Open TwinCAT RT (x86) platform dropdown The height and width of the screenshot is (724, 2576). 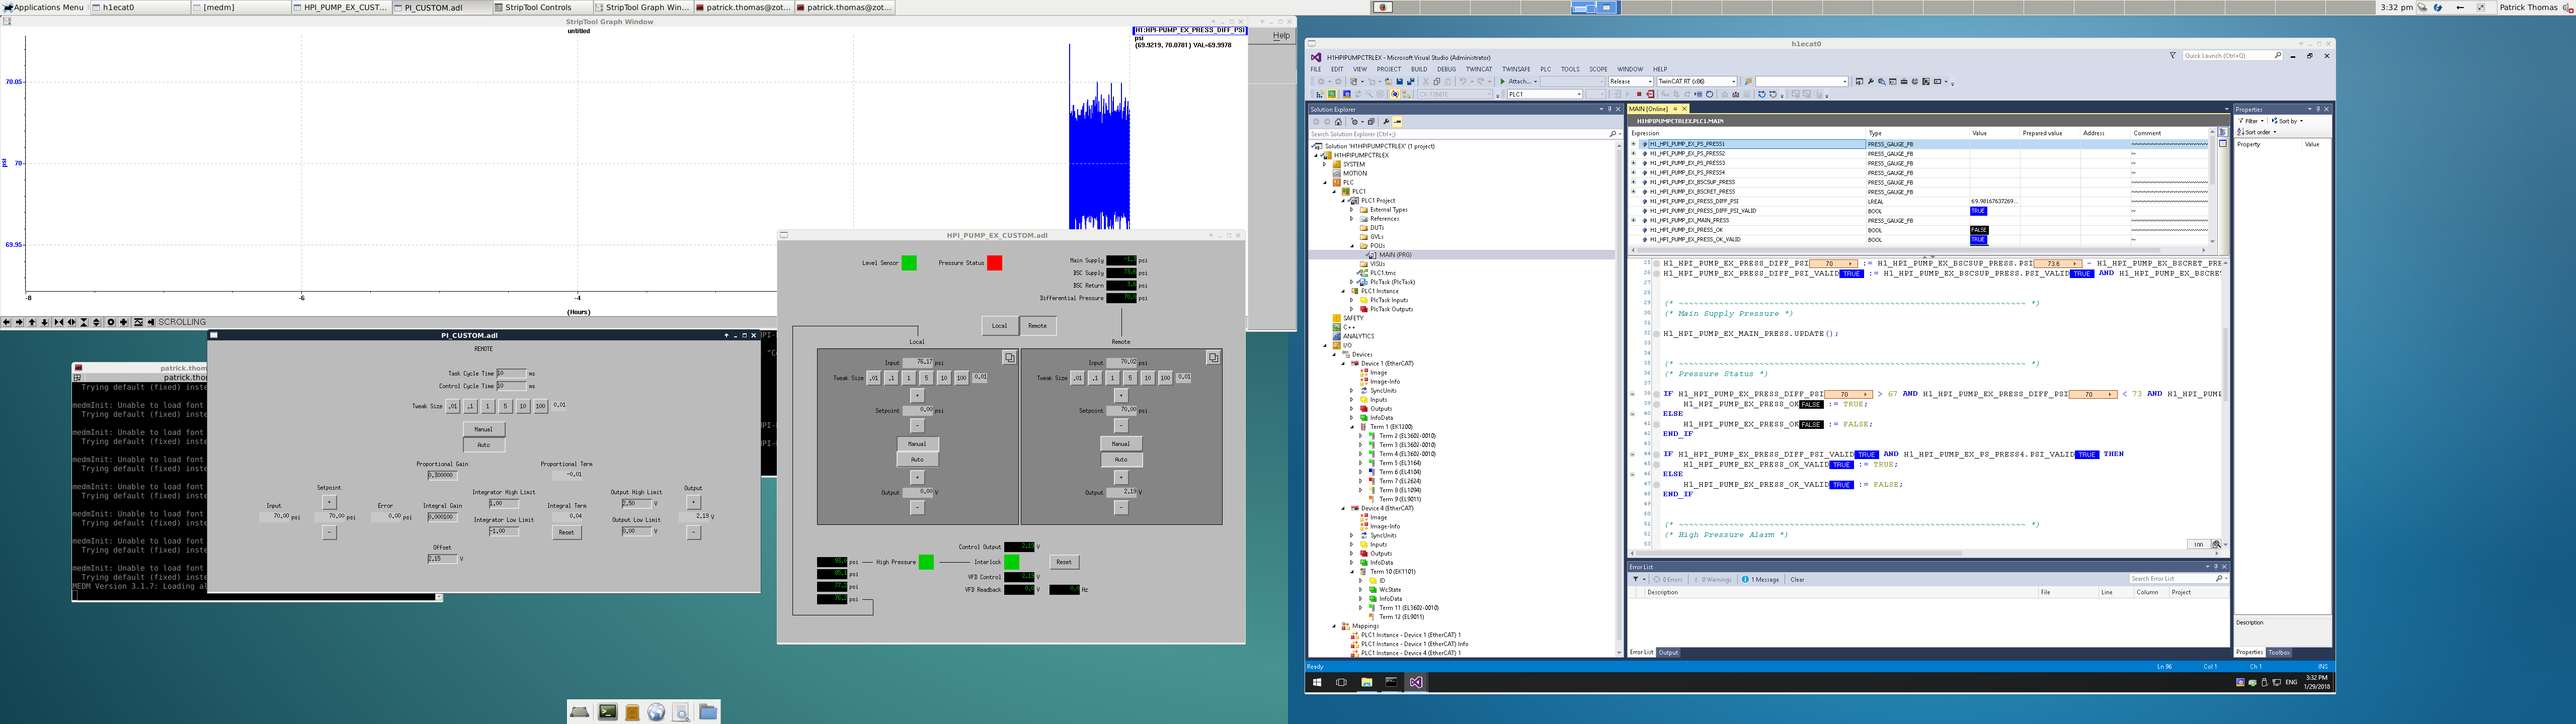point(1697,81)
